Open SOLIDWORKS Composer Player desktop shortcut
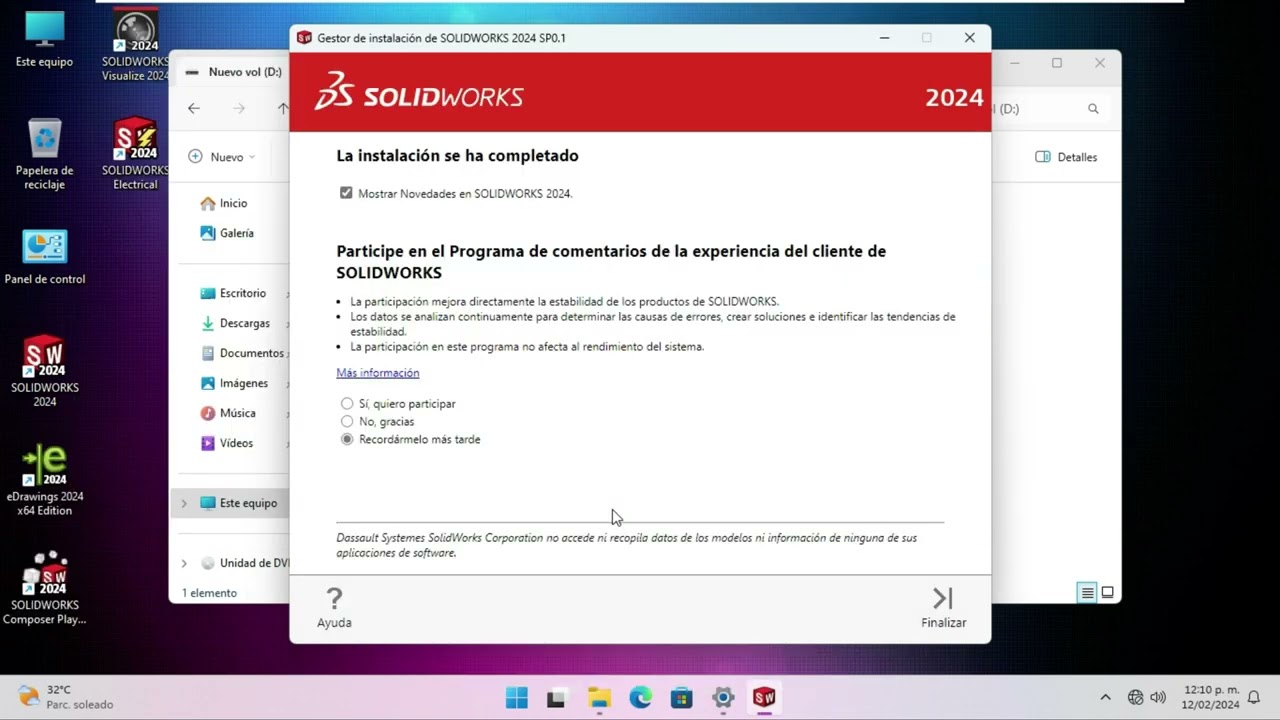Screen dimensions: 1280x720 coord(44,589)
